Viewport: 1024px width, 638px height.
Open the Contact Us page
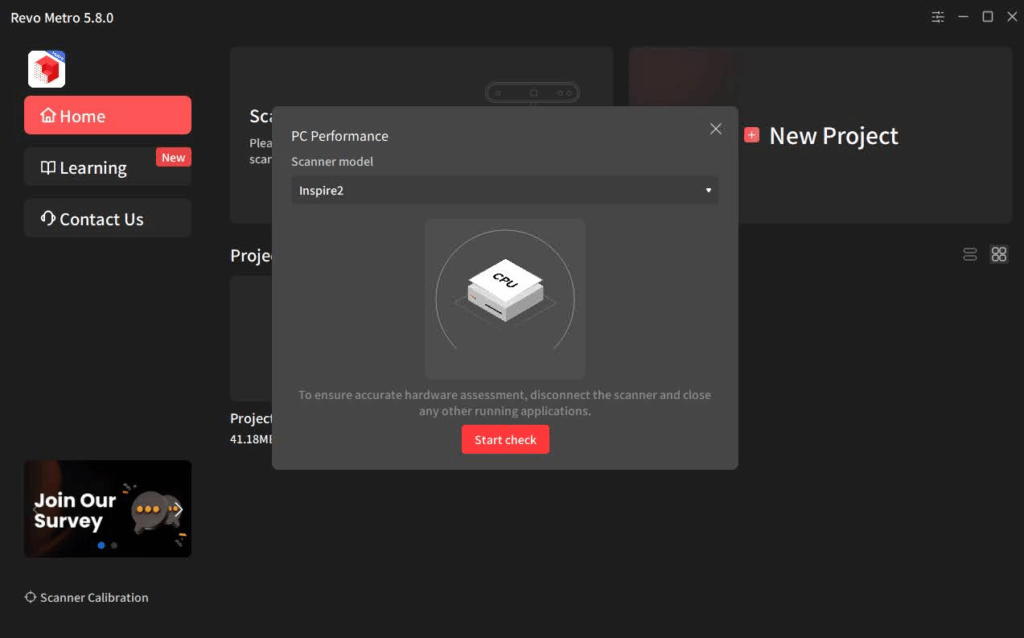[x=107, y=219]
